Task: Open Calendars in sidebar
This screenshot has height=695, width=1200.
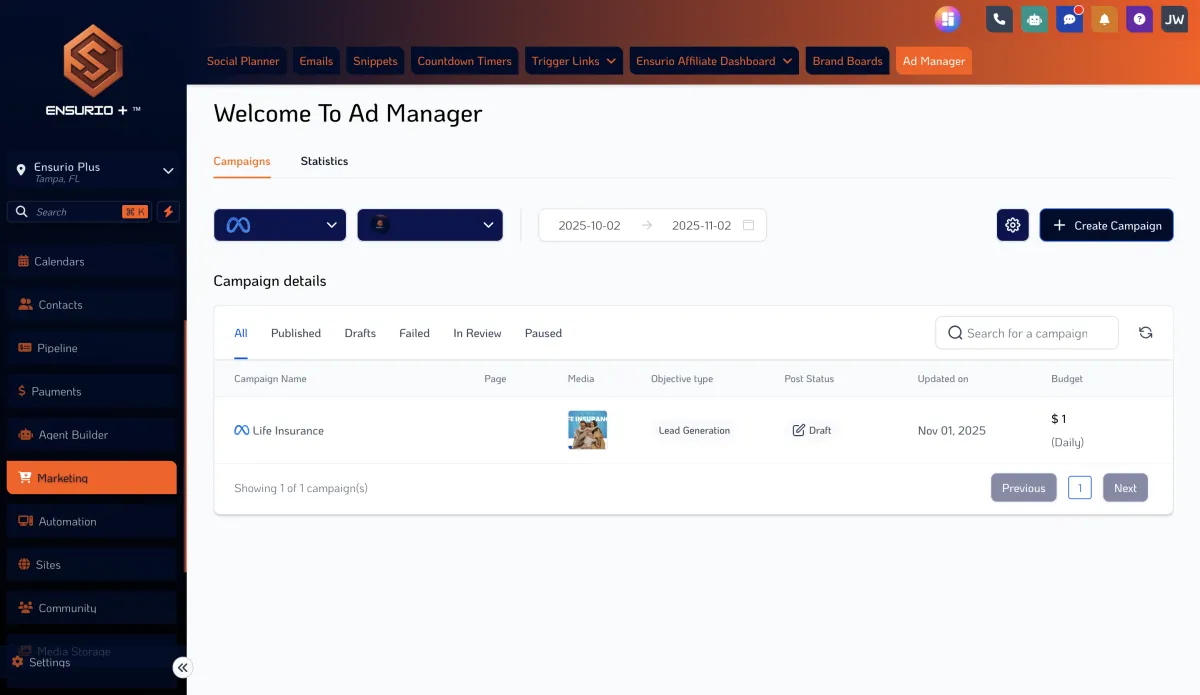Action: click(92, 261)
